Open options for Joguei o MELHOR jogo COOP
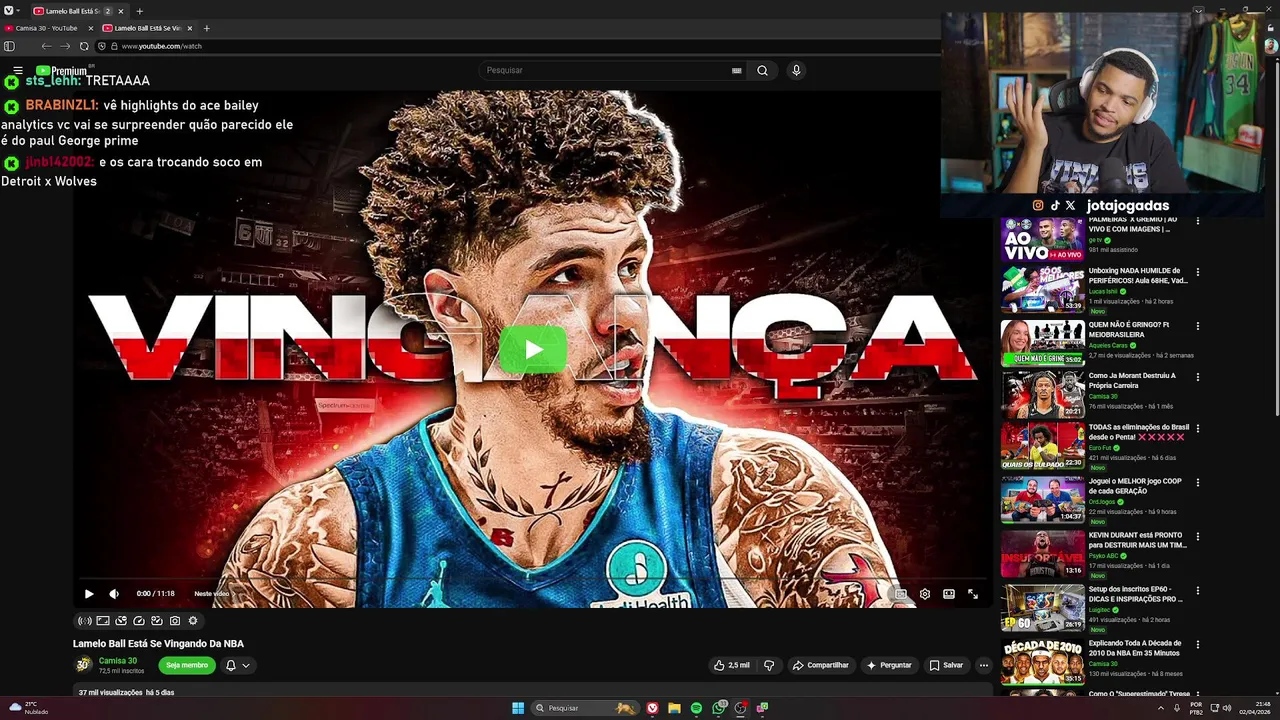The height and width of the screenshot is (720, 1280). point(1198,483)
